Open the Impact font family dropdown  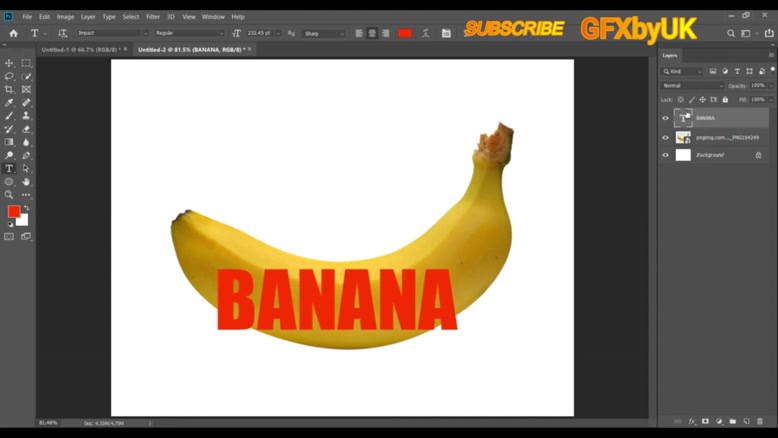[x=112, y=33]
